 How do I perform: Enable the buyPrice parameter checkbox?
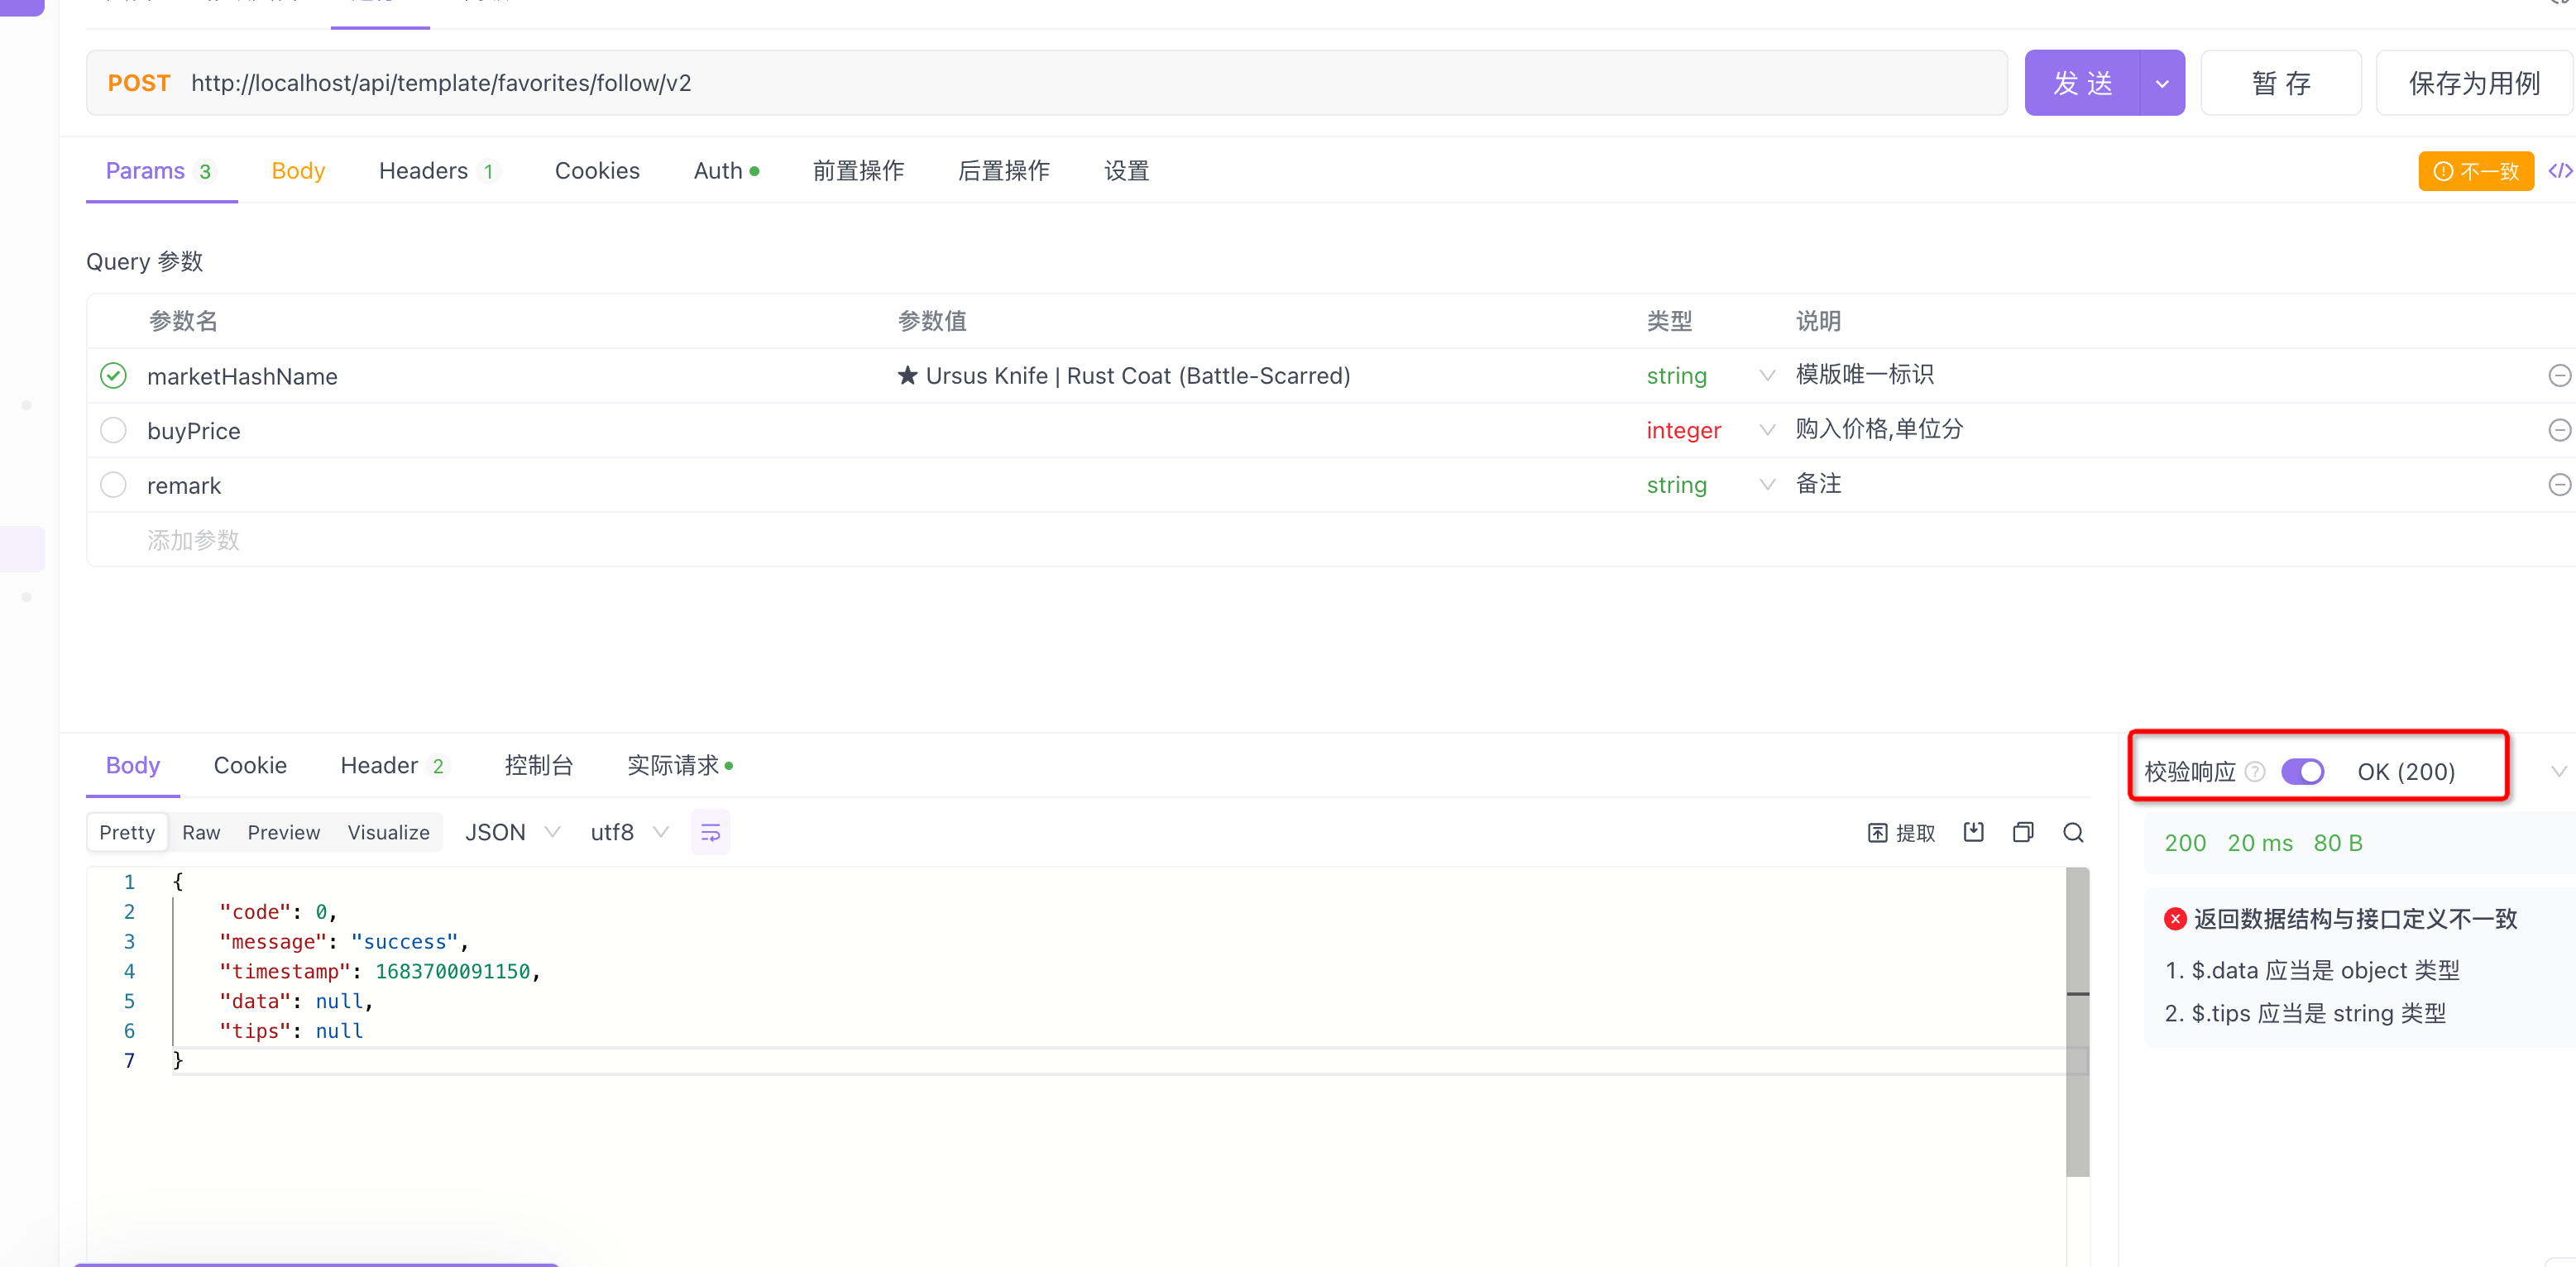pyautogui.click(x=113, y=430)
